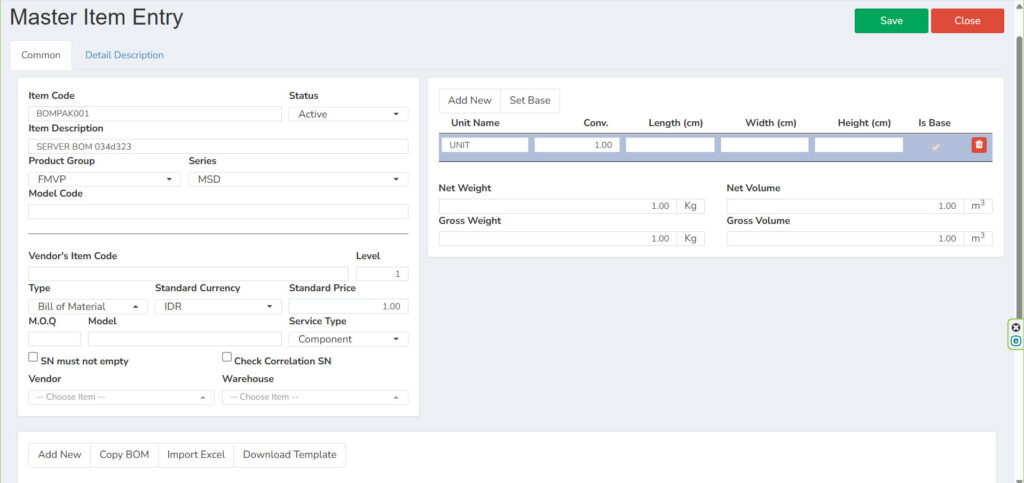The height and width of the screenshot is (483, 1024).
Task: Click the Model Code input field
Action: 218,211
